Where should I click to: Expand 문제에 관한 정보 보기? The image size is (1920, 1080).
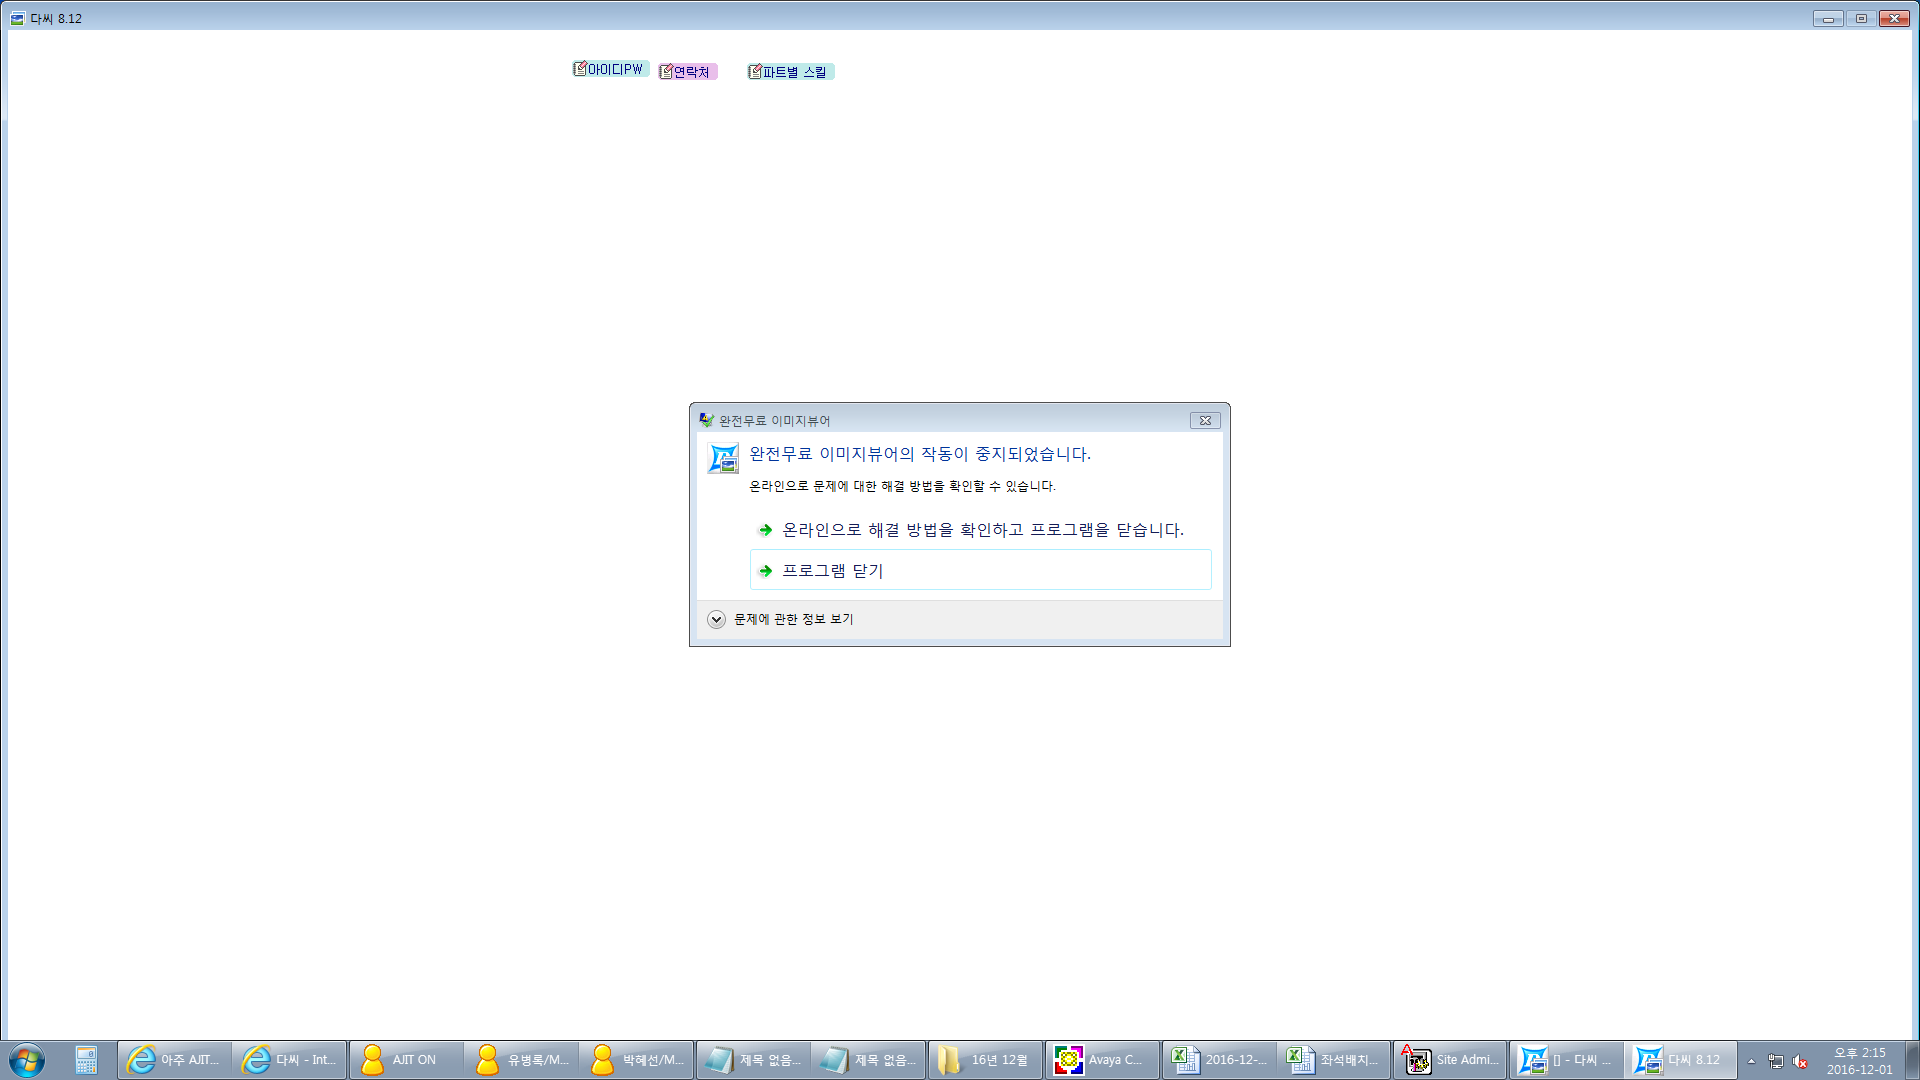tap(716, 619)
